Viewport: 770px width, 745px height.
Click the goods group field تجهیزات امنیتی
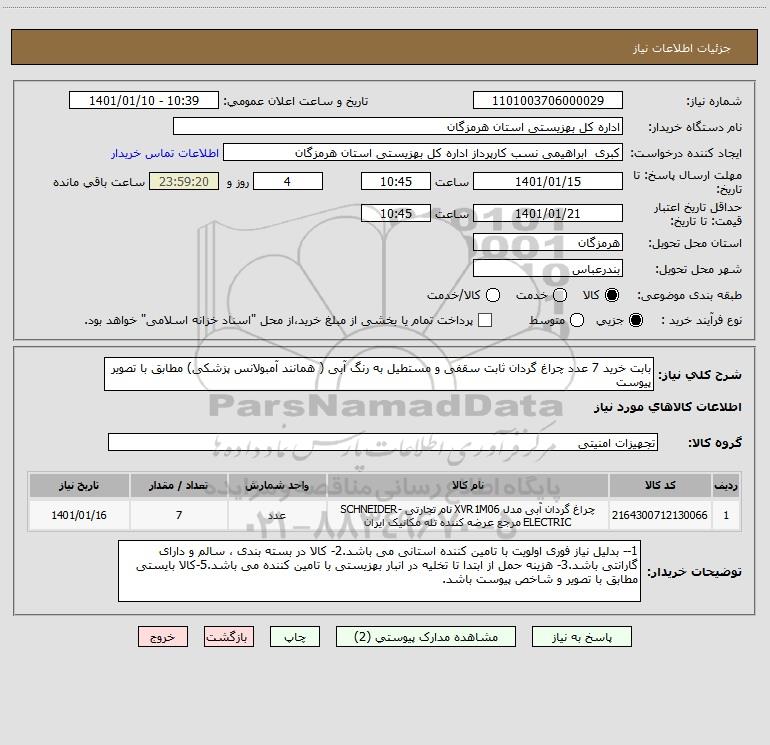[383, 442]
